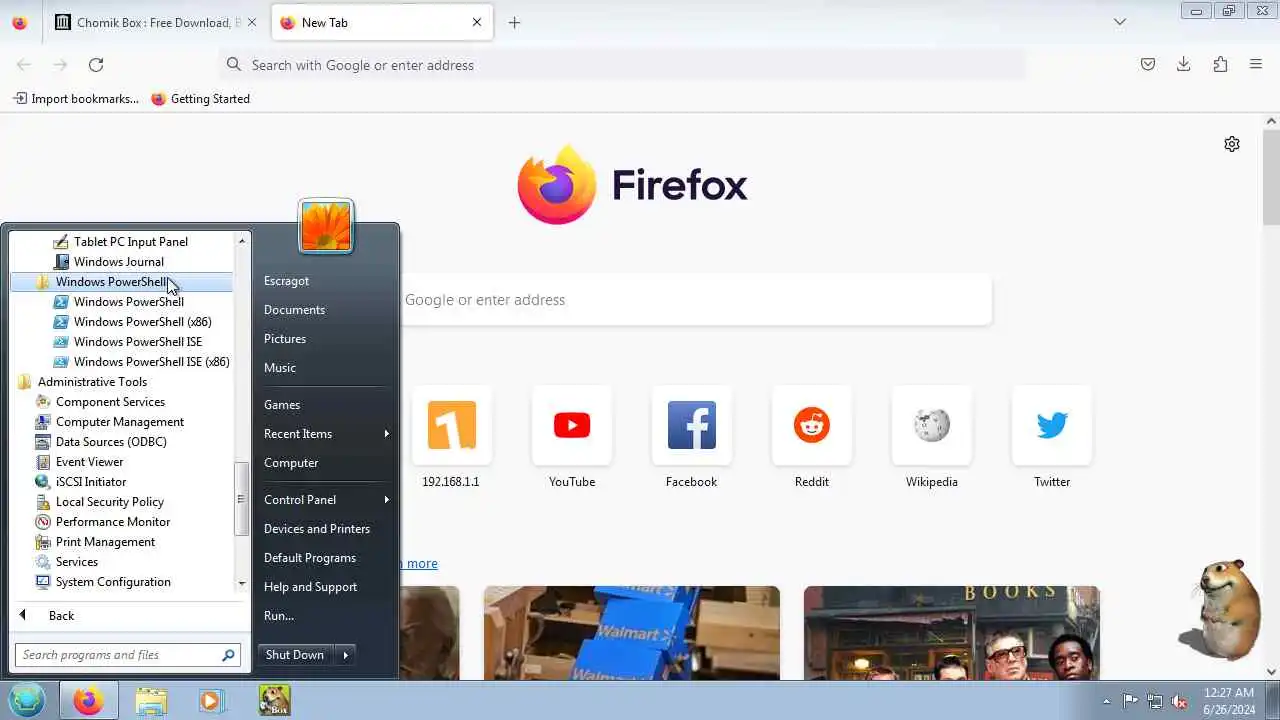Screen dimensions: 1280x720
Task: Collapse the Administrative Tools folder
Action: click(92, 382)
